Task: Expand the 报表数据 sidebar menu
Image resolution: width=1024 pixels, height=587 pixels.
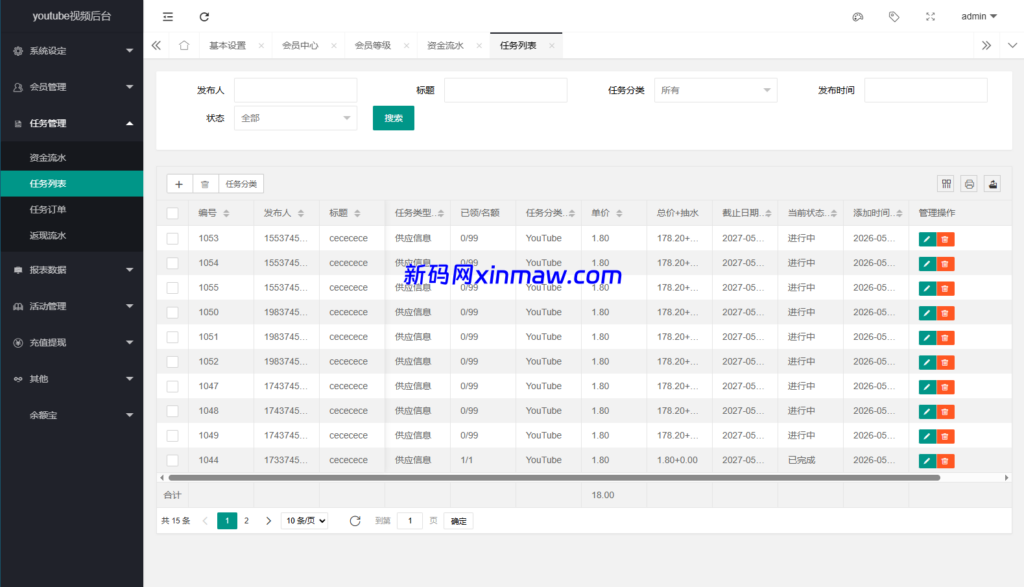Action: click(72, 270)
